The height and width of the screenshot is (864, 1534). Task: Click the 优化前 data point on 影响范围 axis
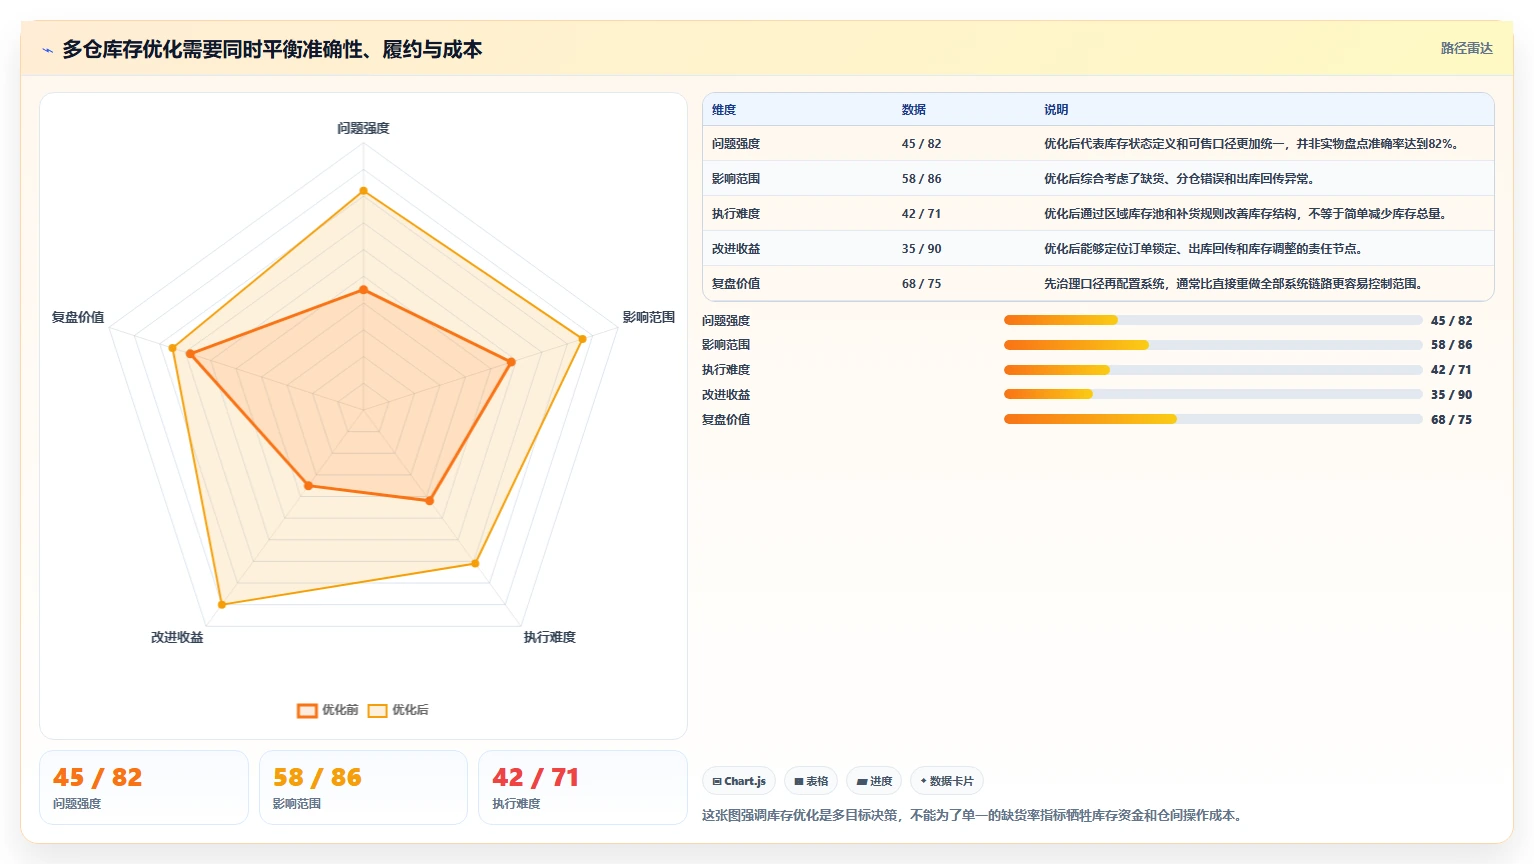pyautogui.click(x=512, y=362)
